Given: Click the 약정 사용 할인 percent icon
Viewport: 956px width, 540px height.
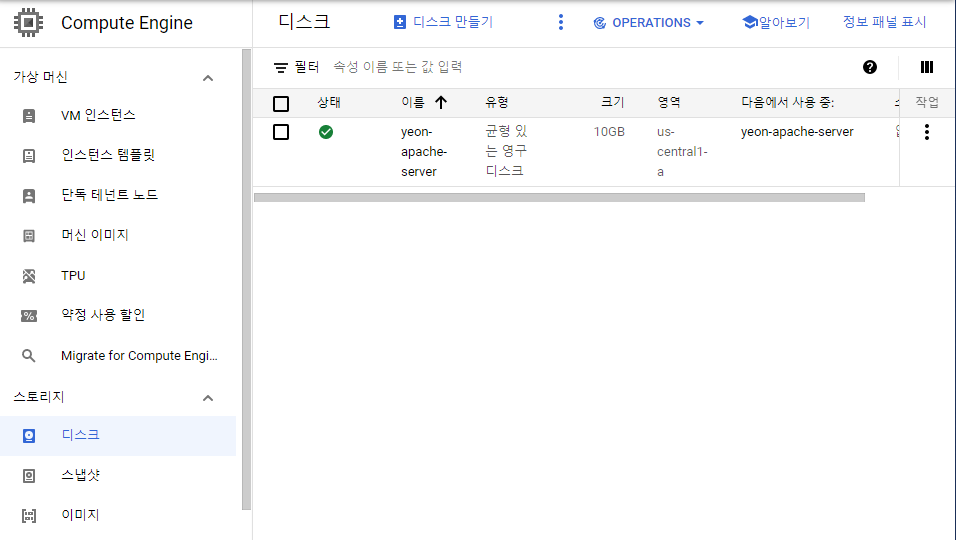Looking at the screenshot, I should click(29, 316).
